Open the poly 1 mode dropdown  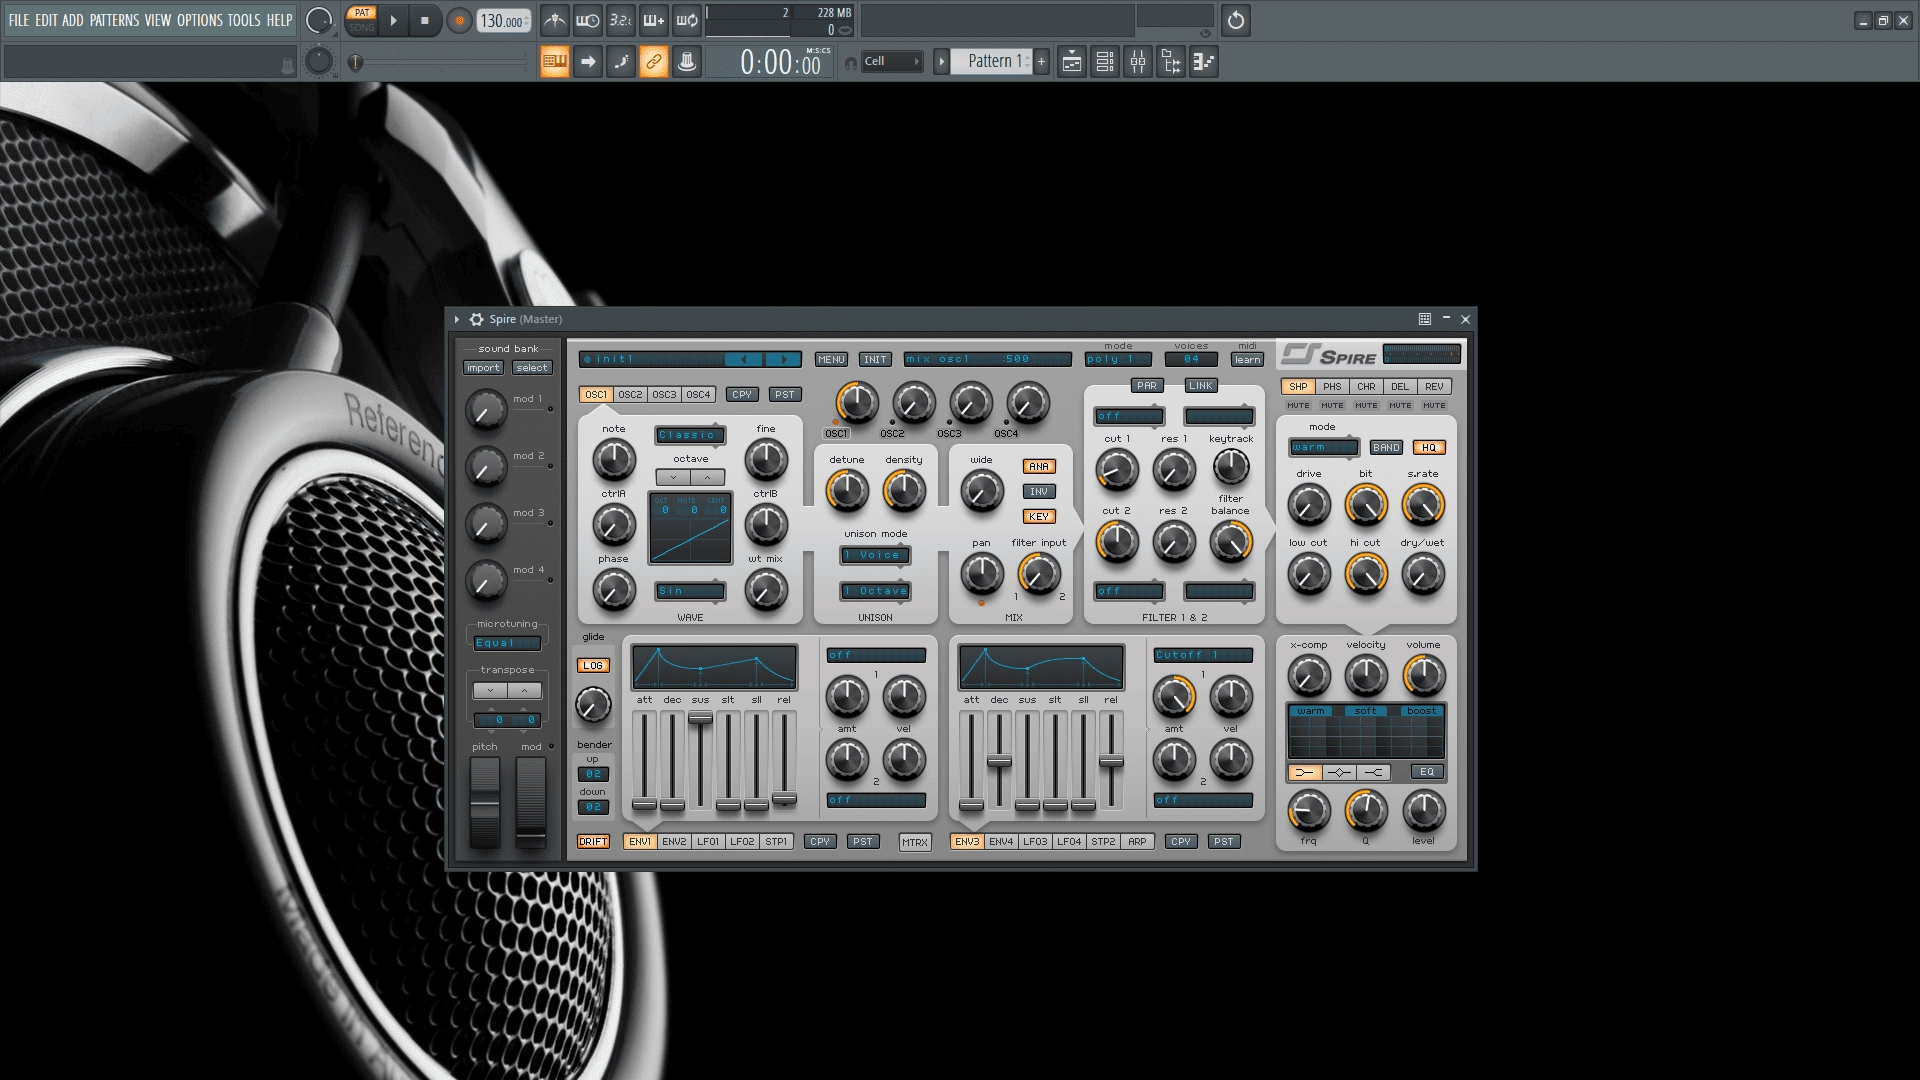[1118, 360]
